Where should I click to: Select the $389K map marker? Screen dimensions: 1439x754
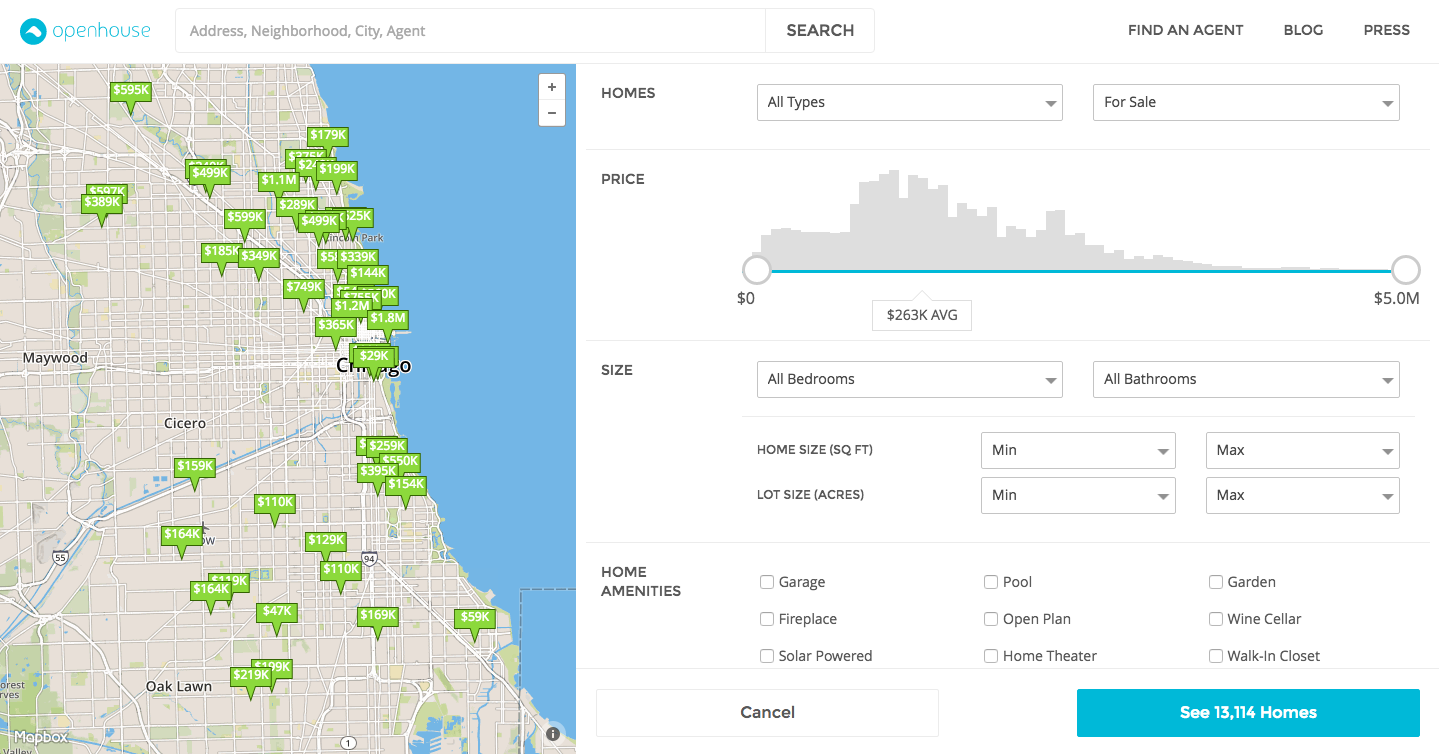(x=102, y=202)
